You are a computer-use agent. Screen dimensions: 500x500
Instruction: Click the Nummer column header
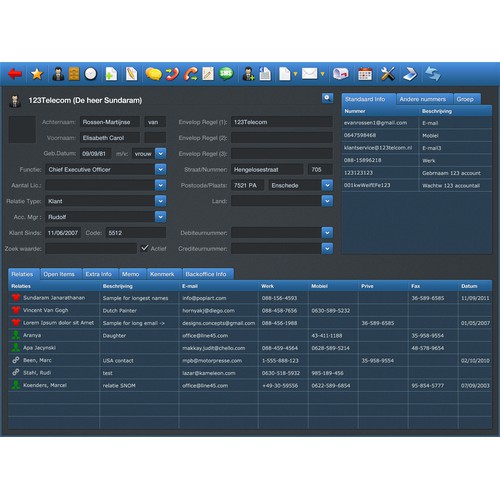pyautogui.click(x=380, y=111)
